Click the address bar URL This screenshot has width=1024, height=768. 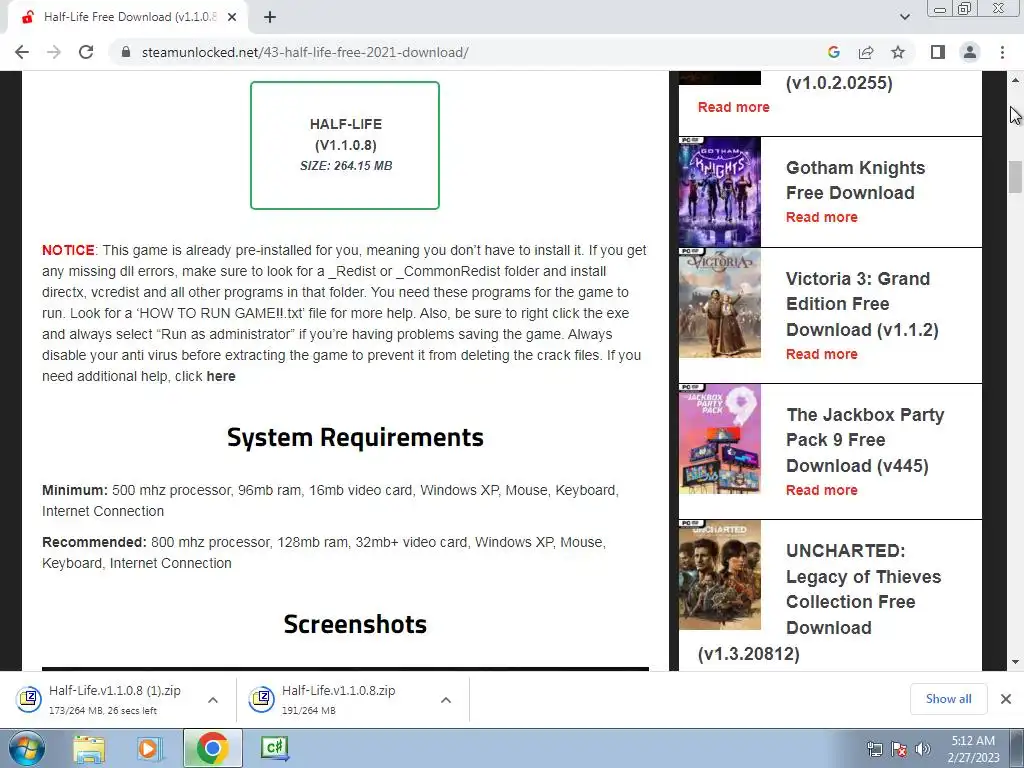pos(305,52)
